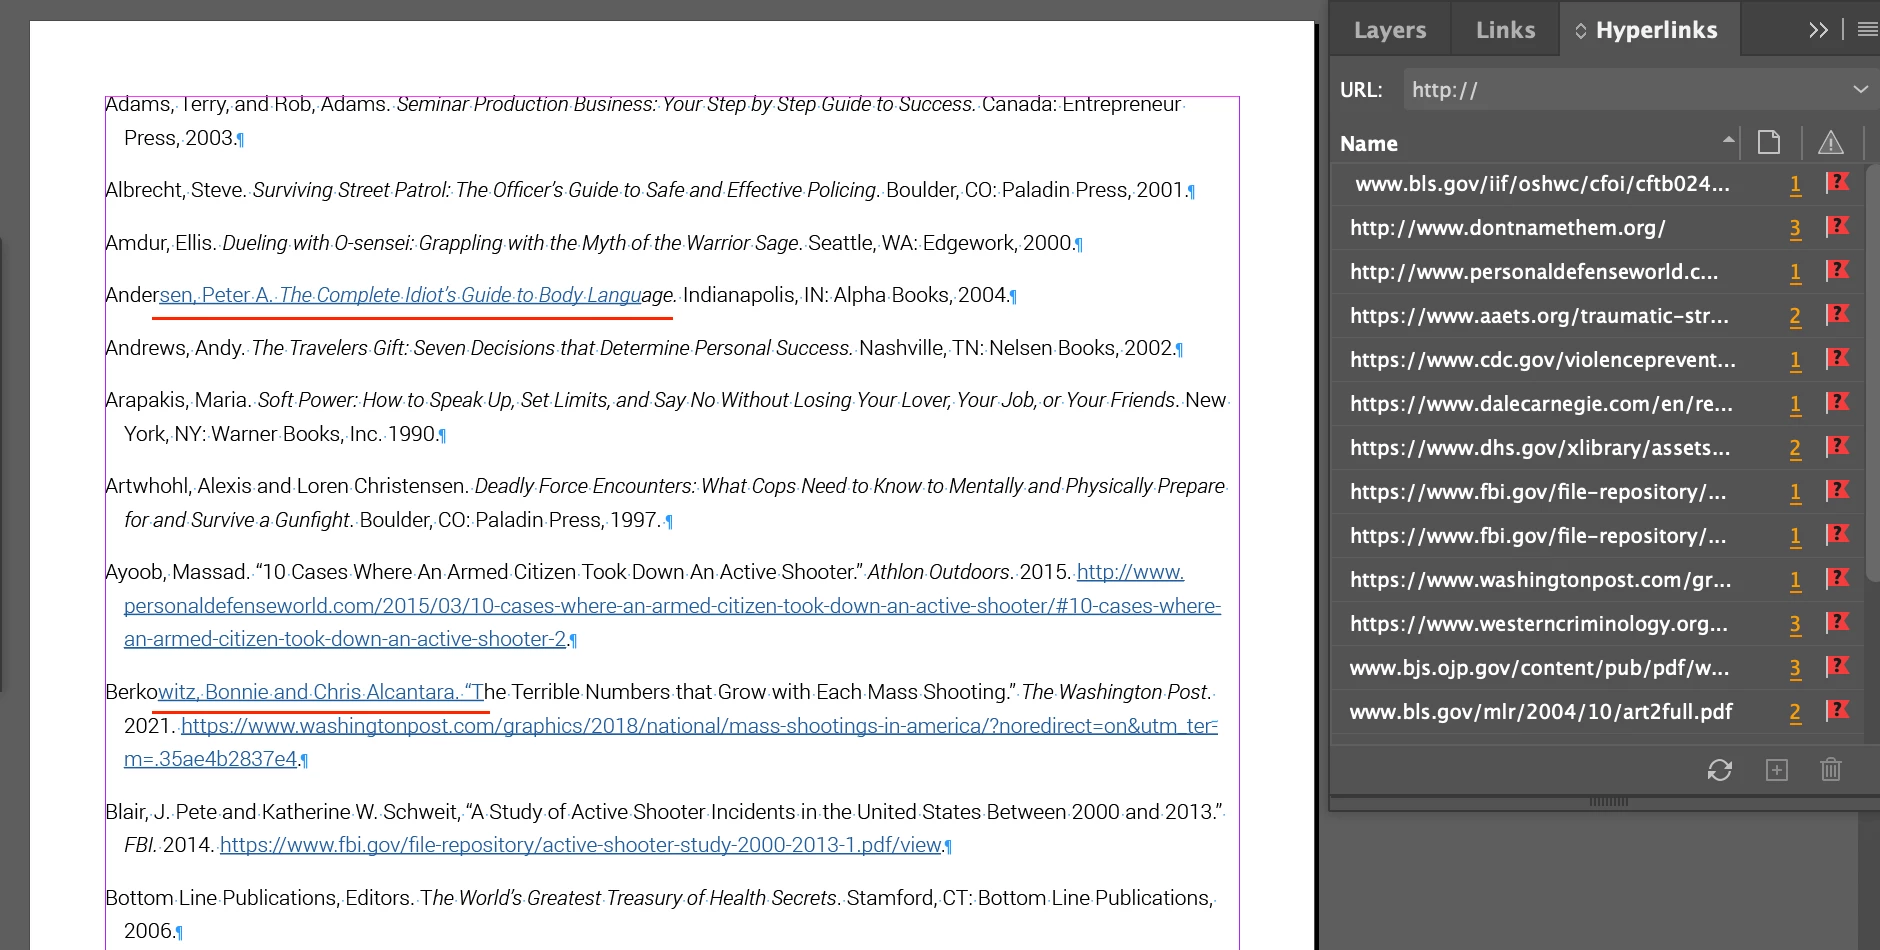This screenshot has height=950, width=1880.
Task: Go to page 2 of art2full.pdf row
Action: [x=1796, y=713]
